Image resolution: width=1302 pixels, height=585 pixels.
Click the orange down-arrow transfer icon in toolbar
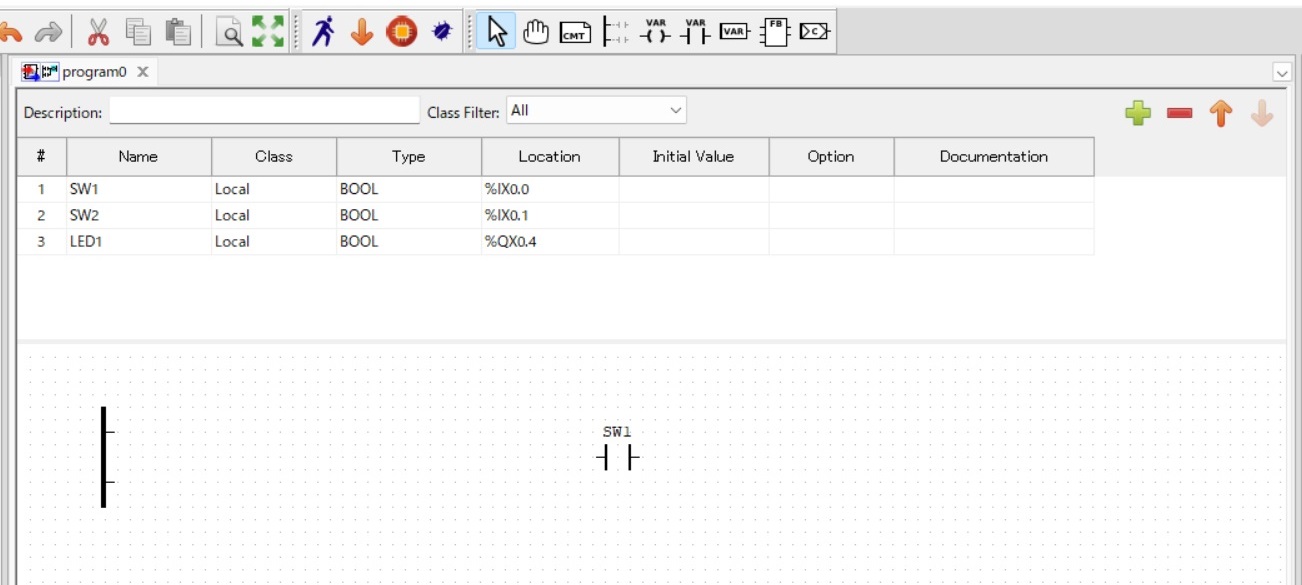(361, 33)
